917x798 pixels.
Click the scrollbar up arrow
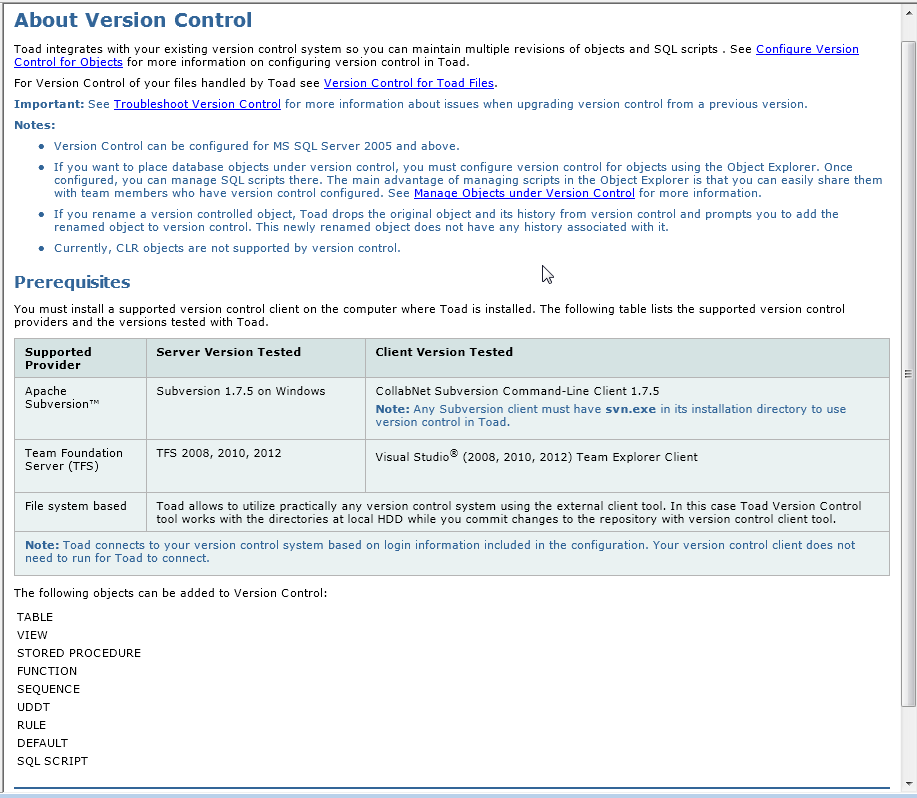[908, 9]
